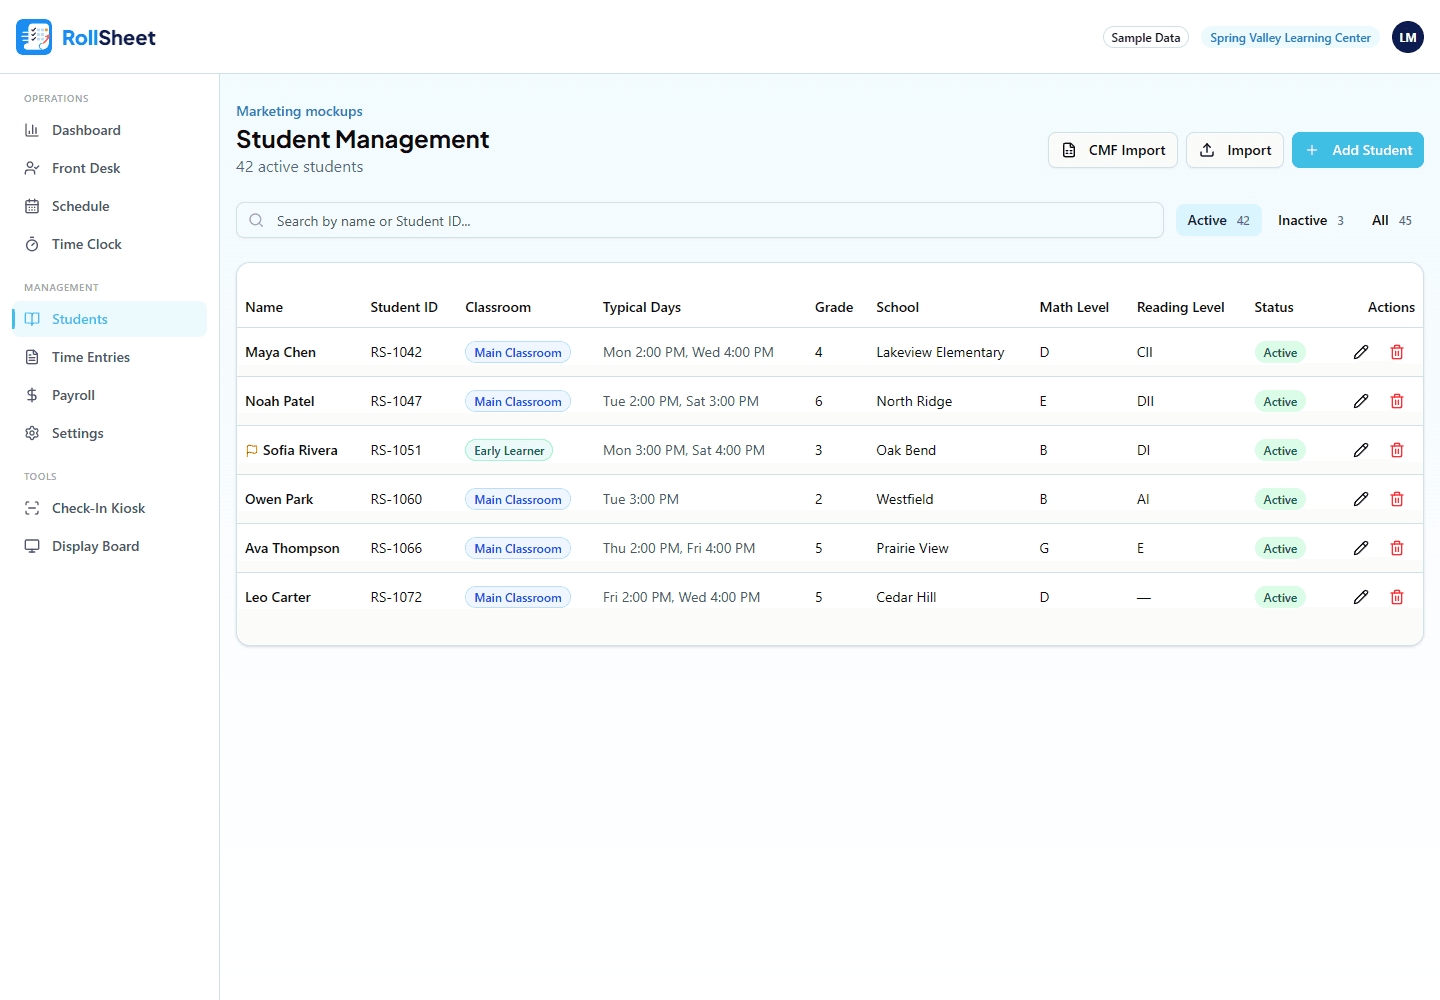Image resolution: width=1440 pixels, height=1000 pixels.
Task: Open the Schedule section
Action: tap(110, 206)
